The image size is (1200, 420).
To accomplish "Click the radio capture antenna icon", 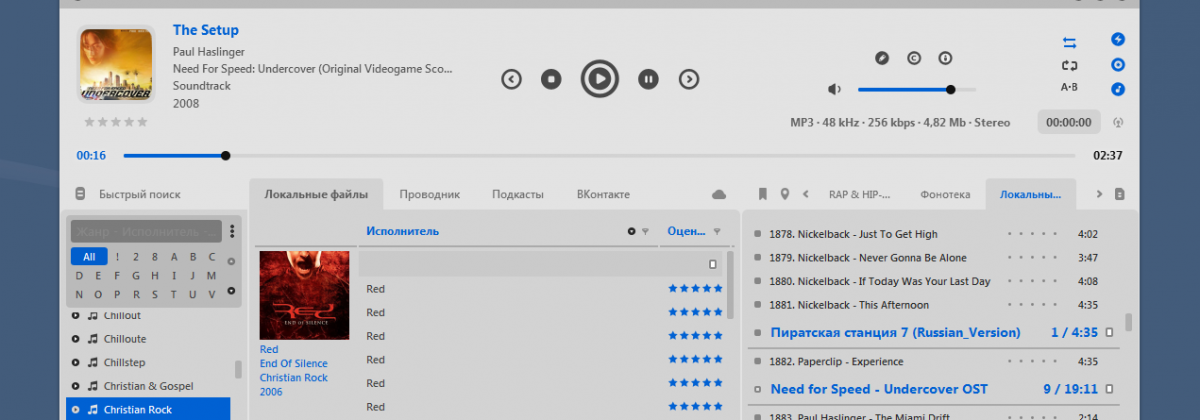I will point(1118,123).
